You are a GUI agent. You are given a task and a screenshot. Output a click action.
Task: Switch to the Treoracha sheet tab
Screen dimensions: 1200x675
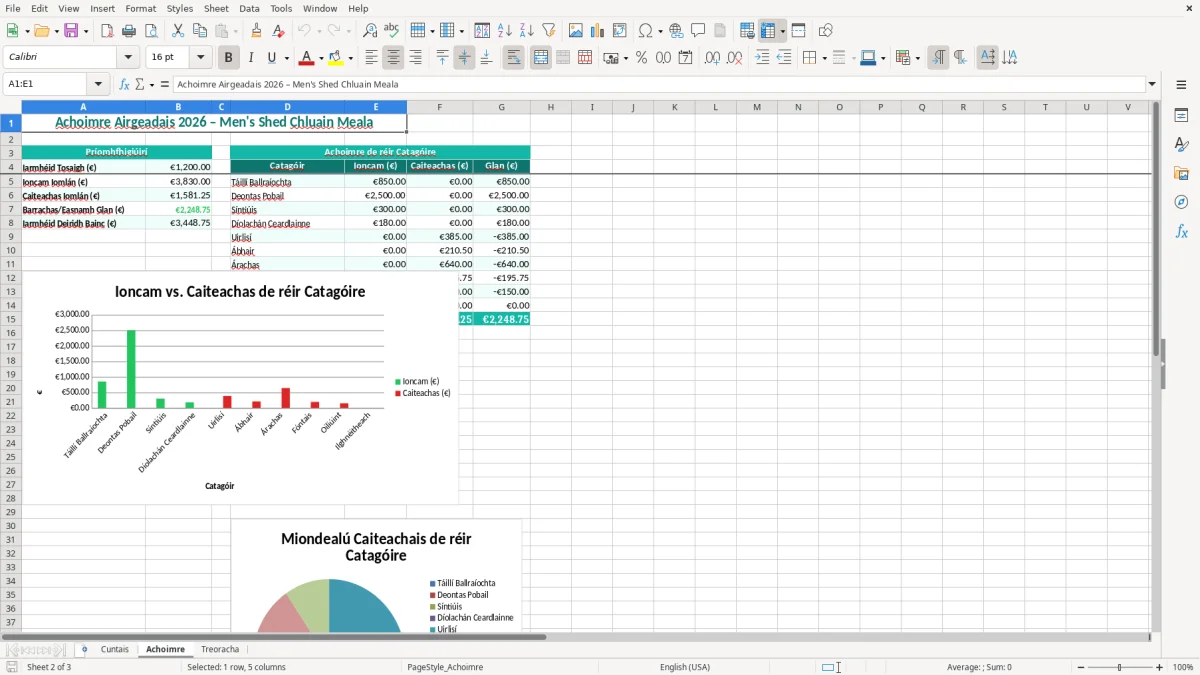click(x=220, y=649)
